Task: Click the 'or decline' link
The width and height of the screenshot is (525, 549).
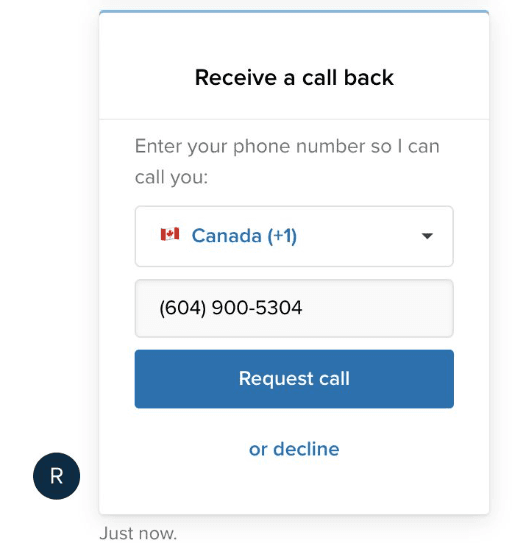Action: tap(294, 449)
